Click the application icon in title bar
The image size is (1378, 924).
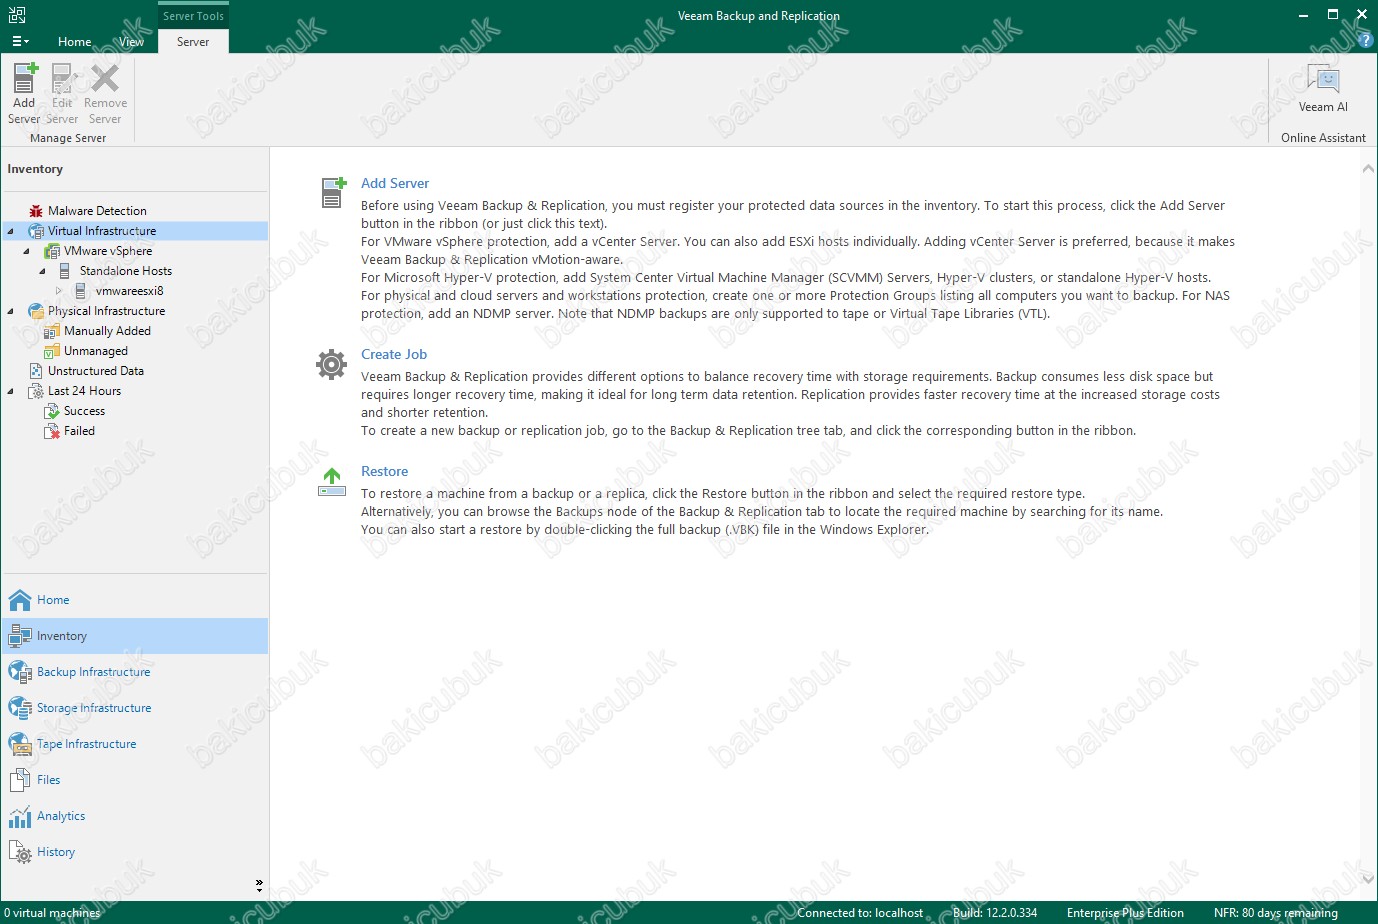[x=16, y=15]
